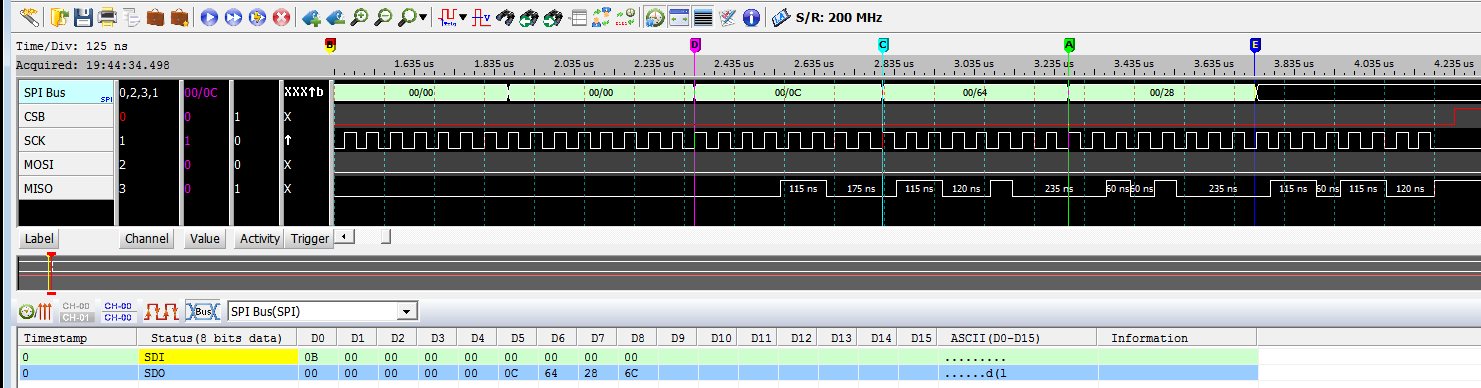
Task: Click the Channel column button
Action: coord(146,239)
